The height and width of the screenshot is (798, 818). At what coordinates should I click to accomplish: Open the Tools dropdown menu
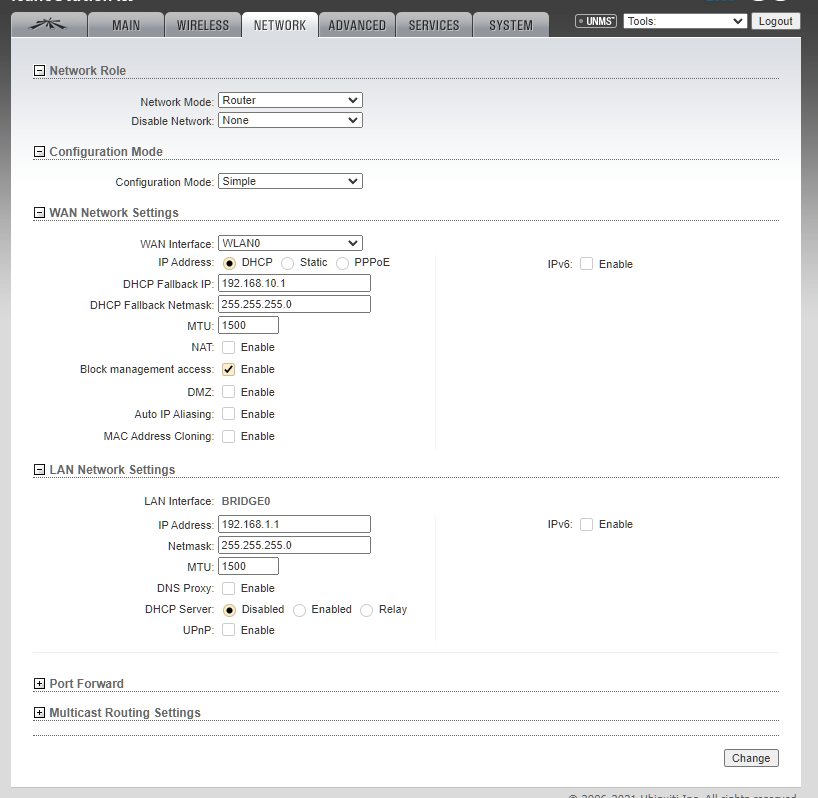pyautogui.click(x=685, y=21)
